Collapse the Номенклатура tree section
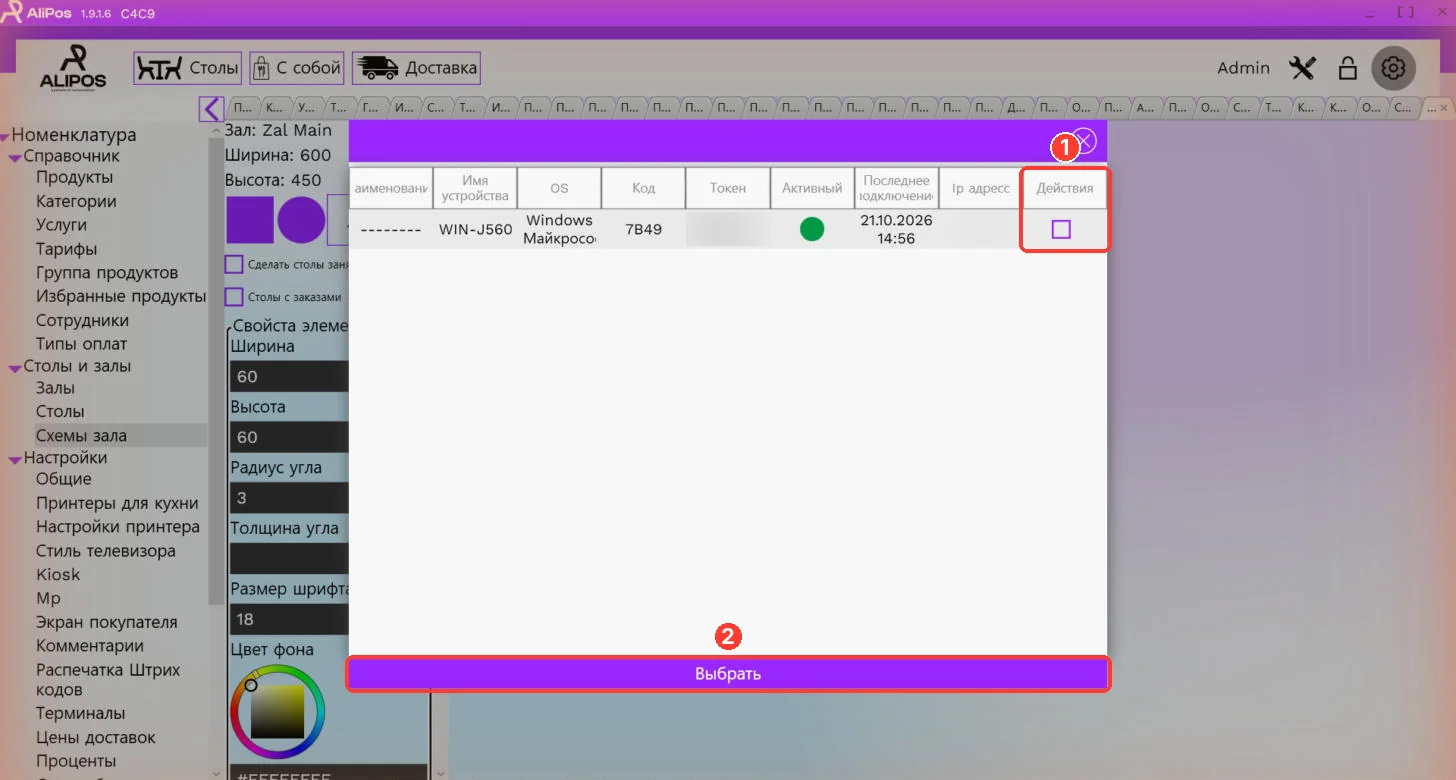The image size is (1456, 780). 5,136
